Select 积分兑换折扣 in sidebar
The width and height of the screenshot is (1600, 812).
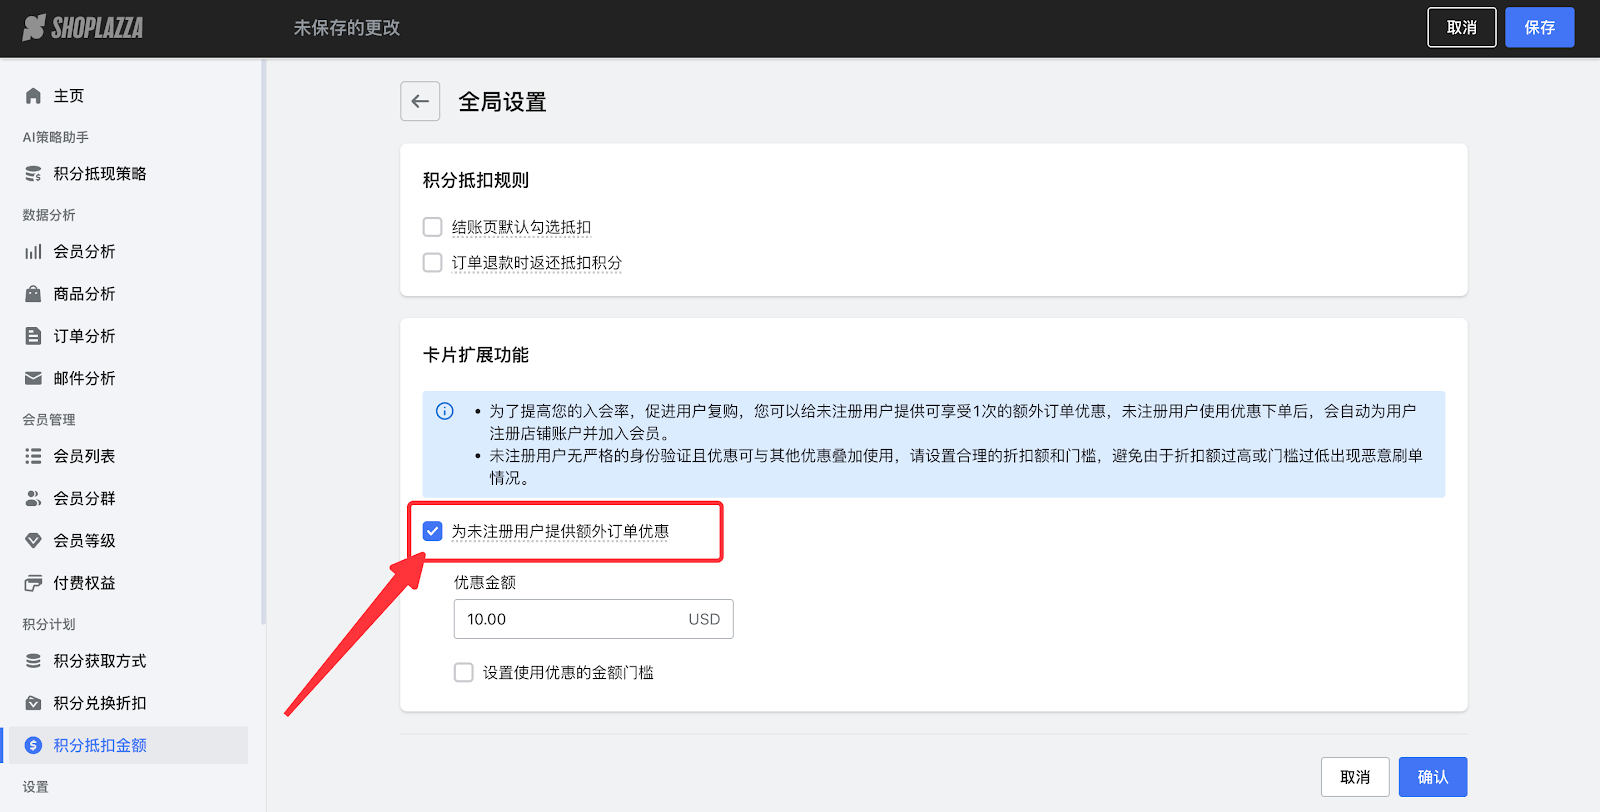(99, 703)
